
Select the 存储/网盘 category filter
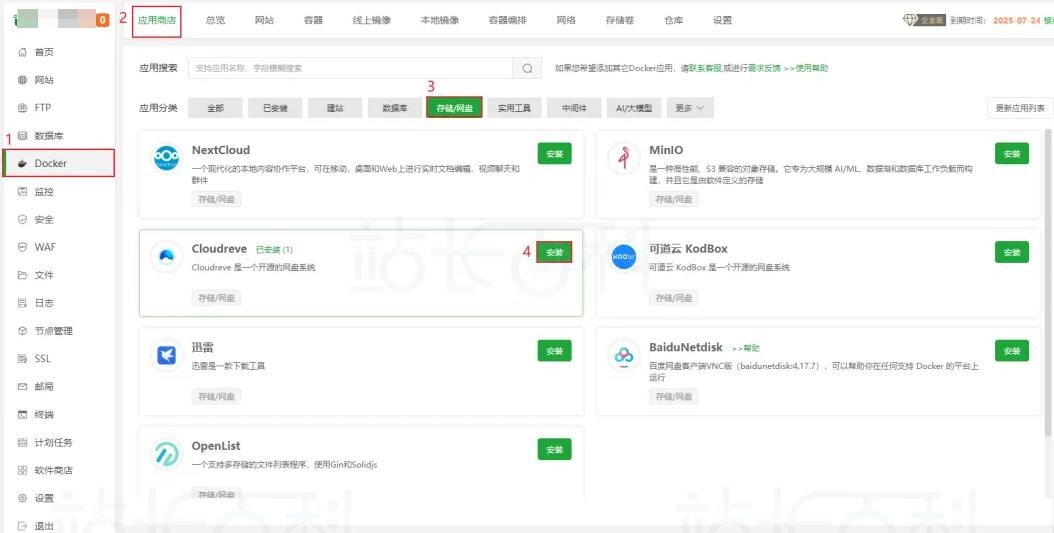click(455, 108)
